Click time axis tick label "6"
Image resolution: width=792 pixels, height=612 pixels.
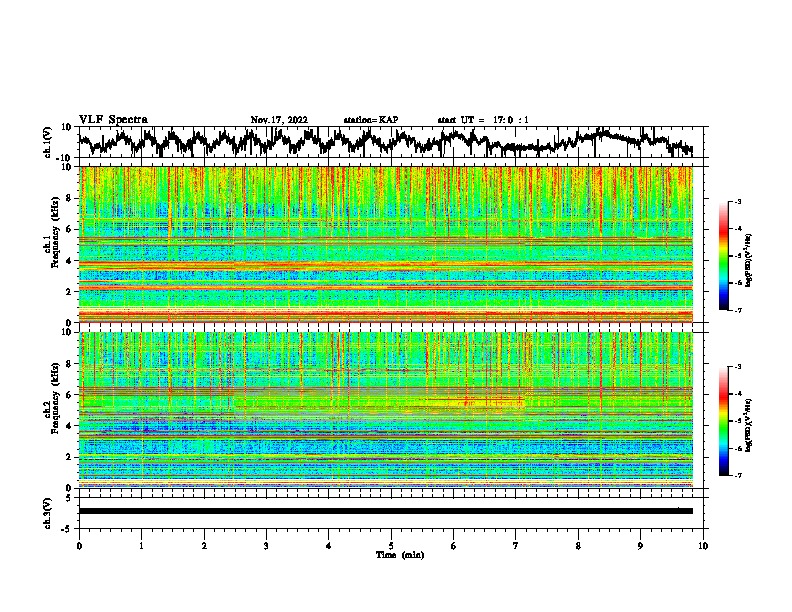tap(454, 546)
